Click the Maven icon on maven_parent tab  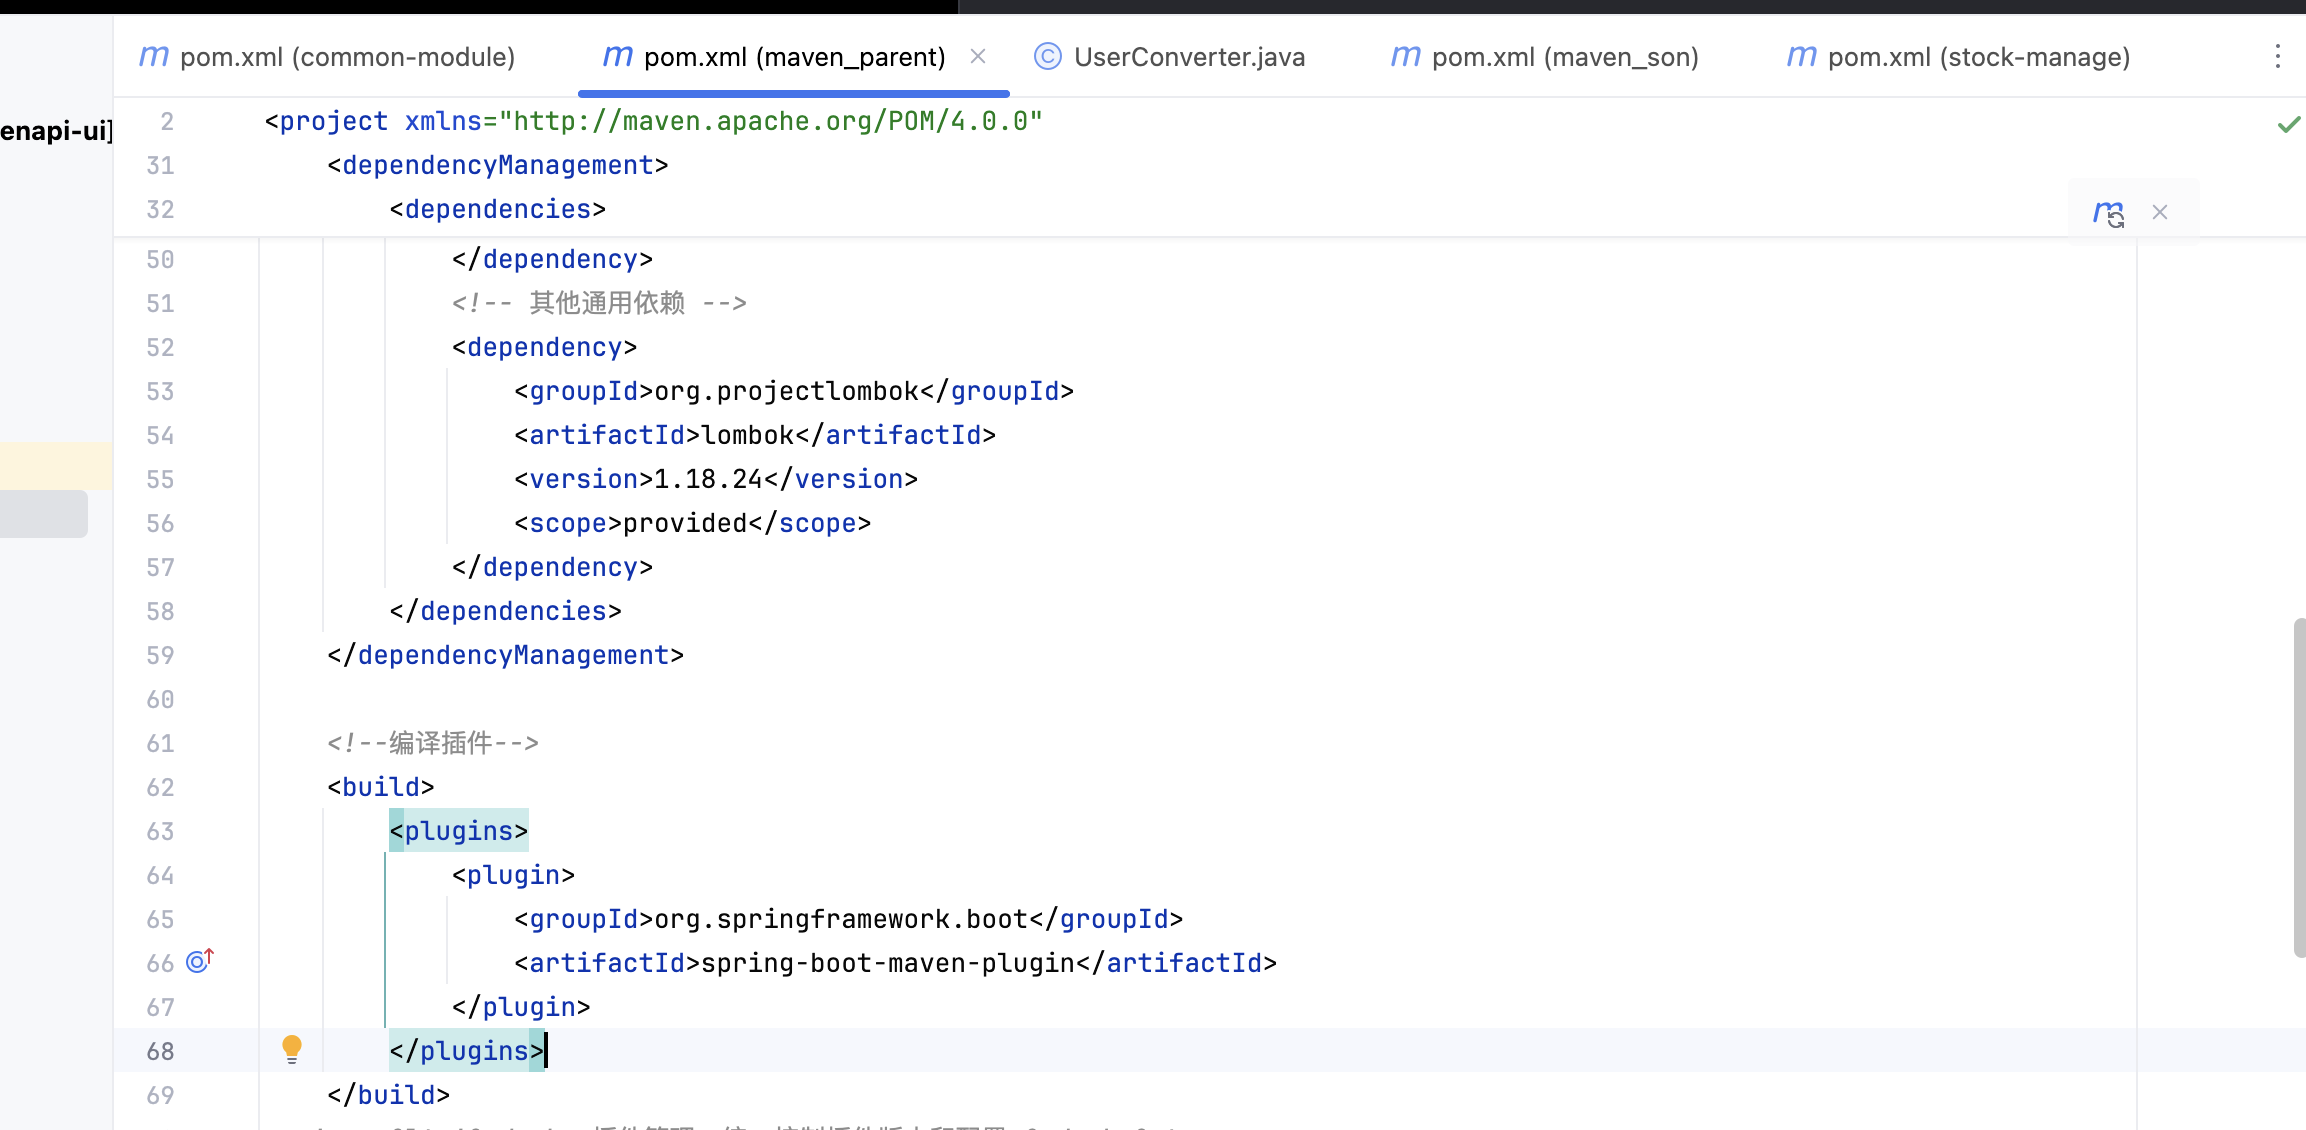[x=618, y=57]
